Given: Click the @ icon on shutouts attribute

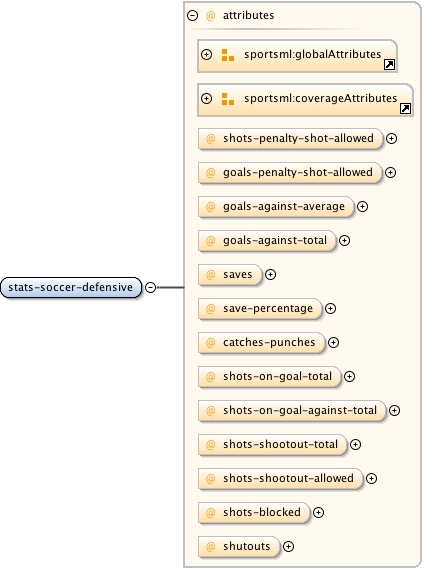Looking at the screenshot, I should (x=210, y=547).
